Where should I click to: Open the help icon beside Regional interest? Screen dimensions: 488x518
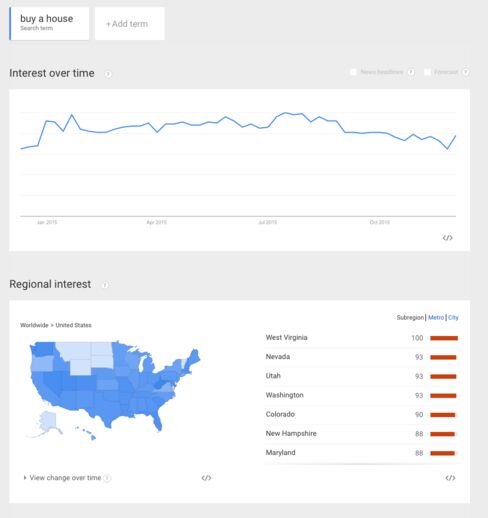coord(105,285)
